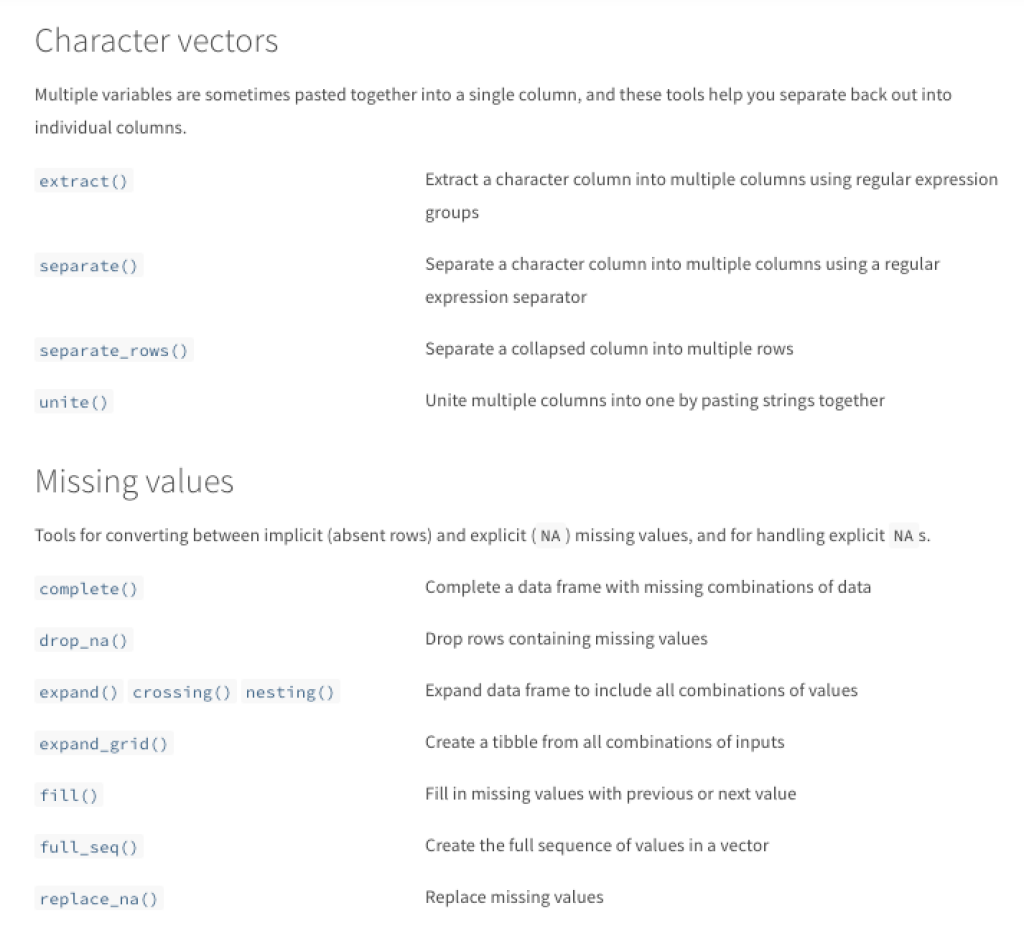Click the Character vectors section heading

pos(157,40)
